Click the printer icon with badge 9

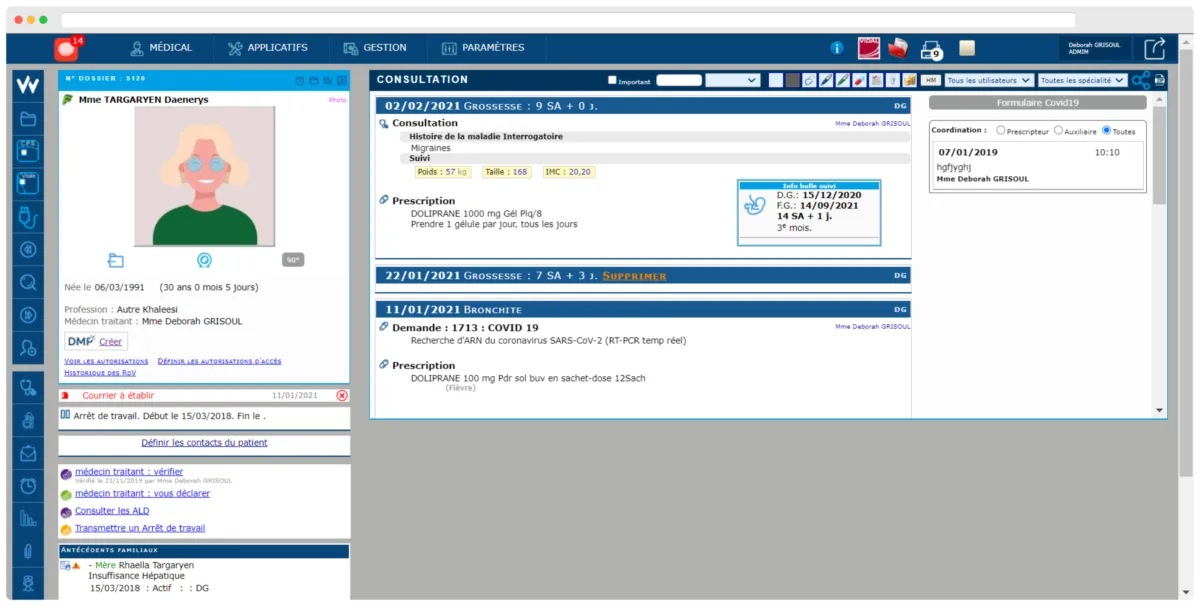tap(931, 49)
